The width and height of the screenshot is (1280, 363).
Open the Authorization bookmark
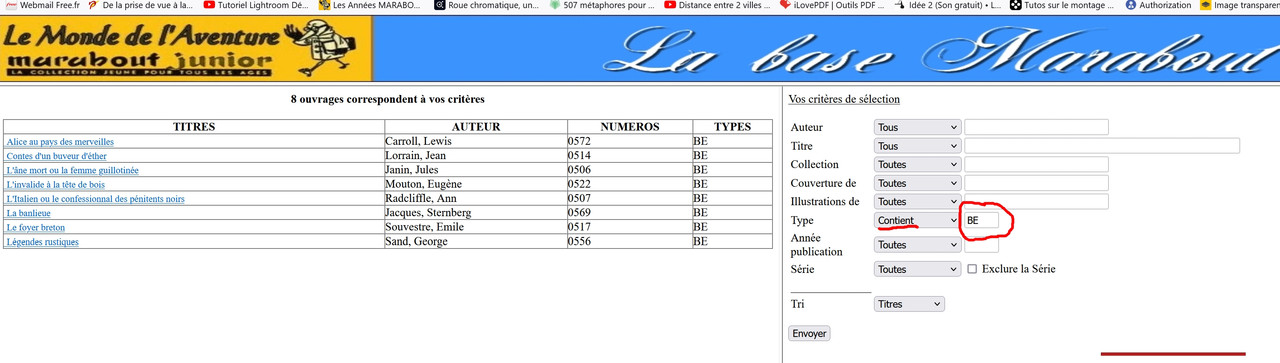(x=1158, y=5)
